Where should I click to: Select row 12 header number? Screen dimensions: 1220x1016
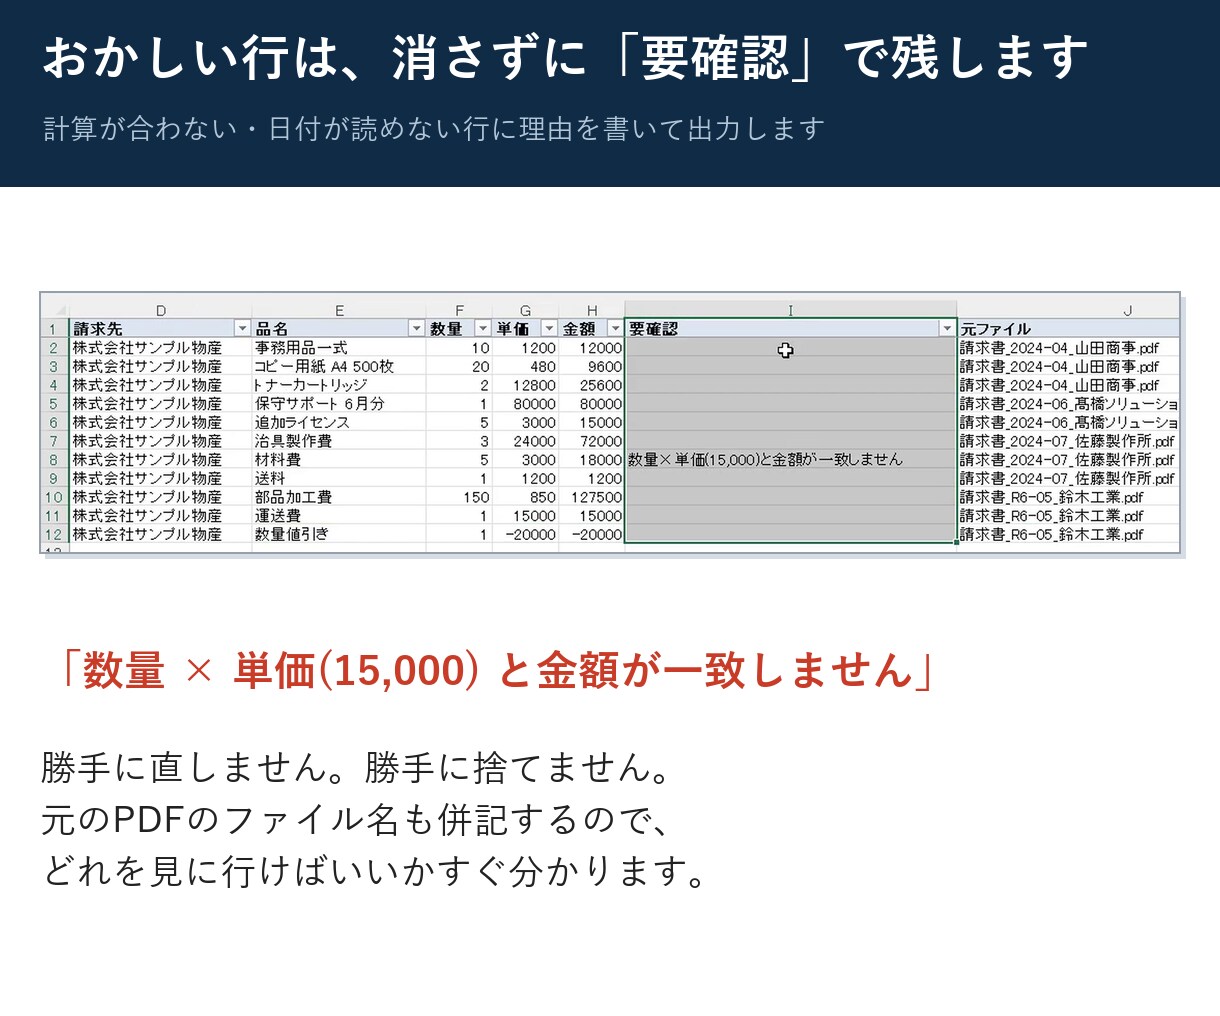(x=54, y=535)
